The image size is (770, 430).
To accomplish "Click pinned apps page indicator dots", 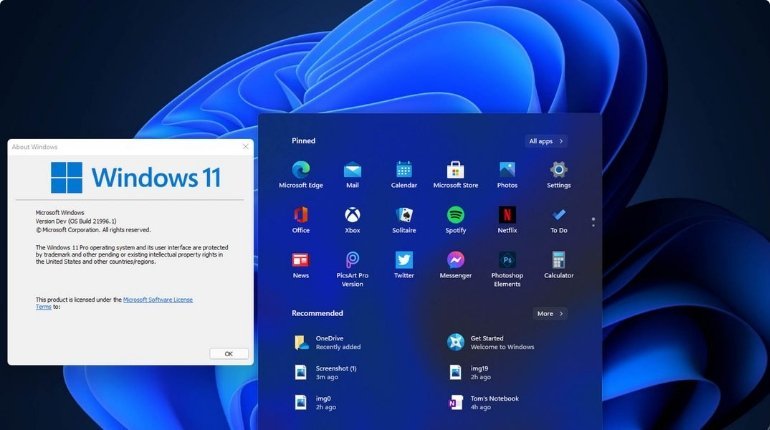I will 593,222.
